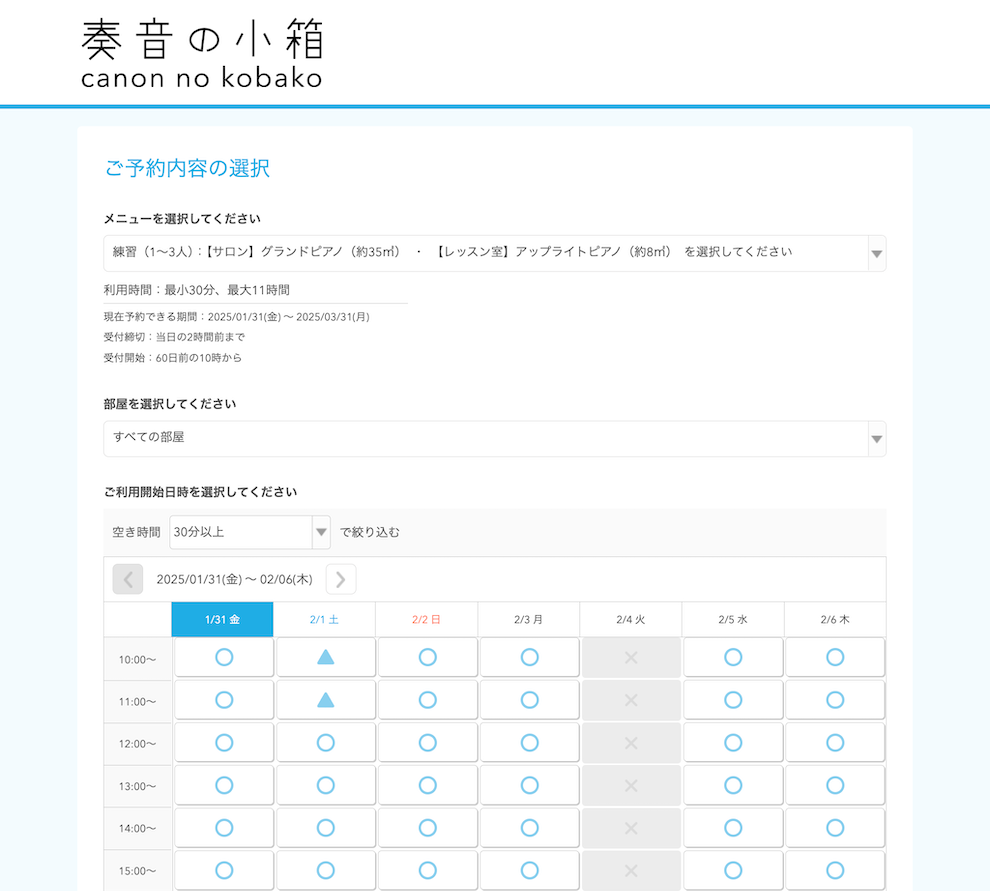
Task: Click the triangle slot at 11:00 on 2/1
Action: (326, 700)
